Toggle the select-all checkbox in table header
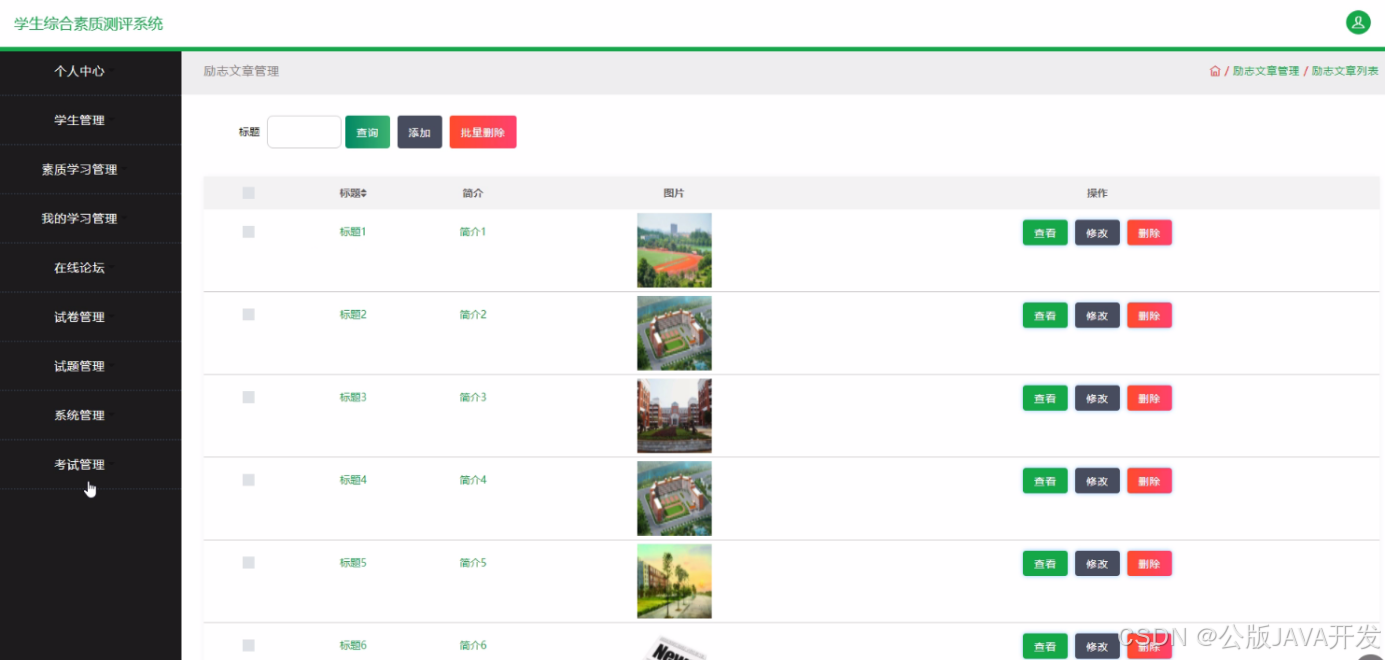The image size is (1385, 660). pos(249,193)
